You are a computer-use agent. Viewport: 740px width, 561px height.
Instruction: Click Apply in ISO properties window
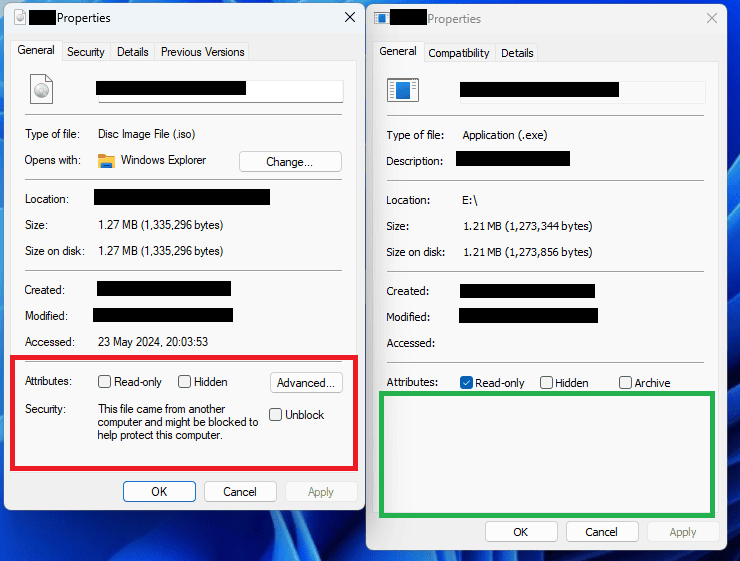coord(321,492)
